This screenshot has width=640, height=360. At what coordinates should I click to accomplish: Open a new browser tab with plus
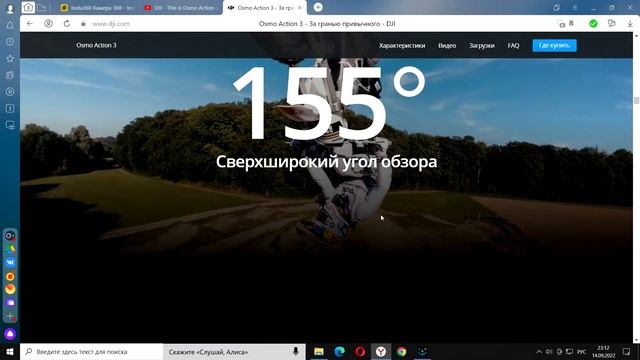pyautogui.click(x=318, y=7)
